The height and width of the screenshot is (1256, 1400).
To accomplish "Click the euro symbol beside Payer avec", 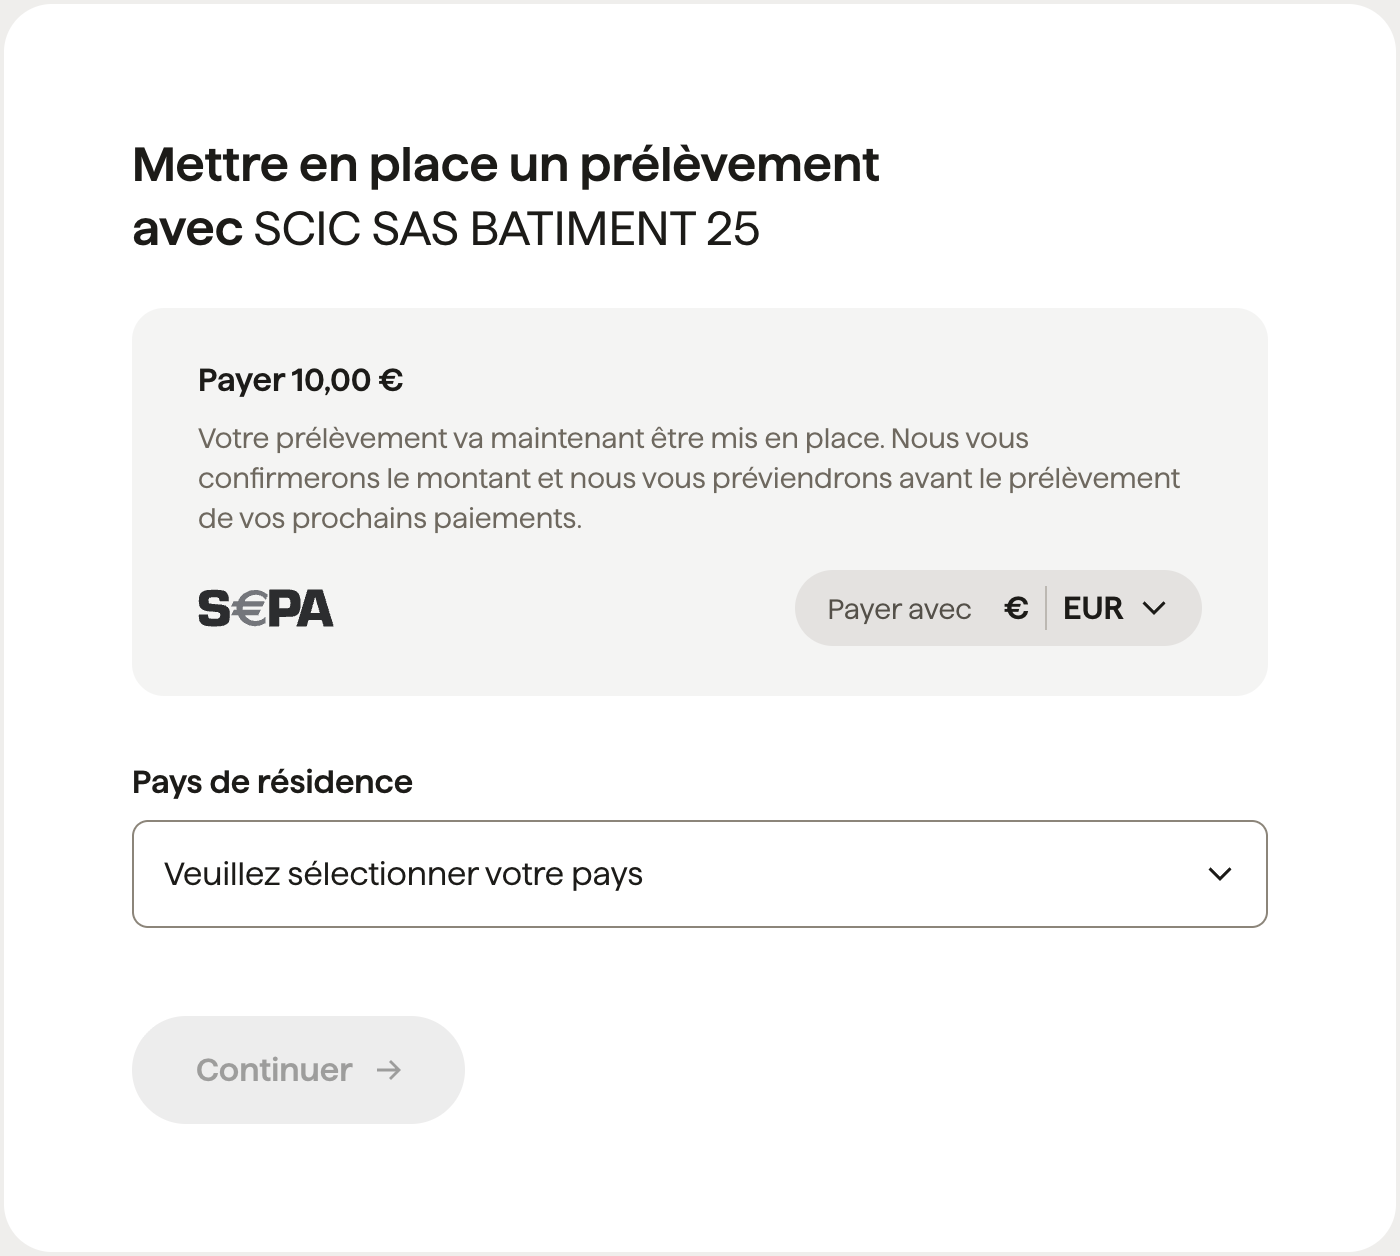I will coord(1016,608).
